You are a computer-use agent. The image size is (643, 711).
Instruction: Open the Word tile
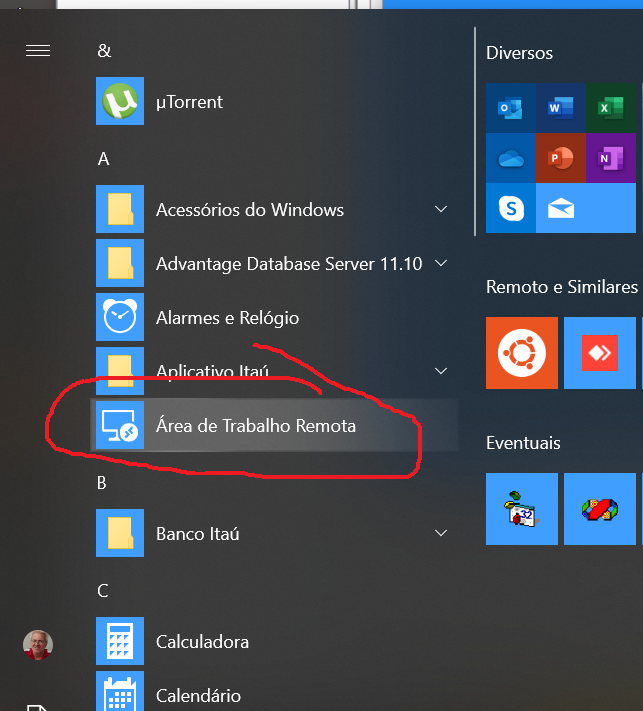coord(560,108)
